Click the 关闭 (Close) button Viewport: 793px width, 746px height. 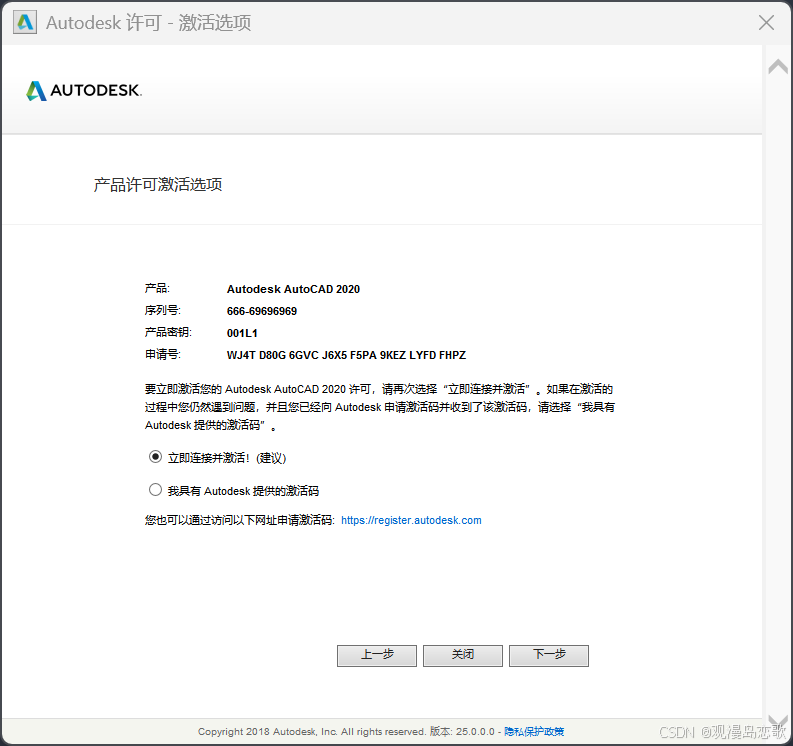[x=463, y=655]
